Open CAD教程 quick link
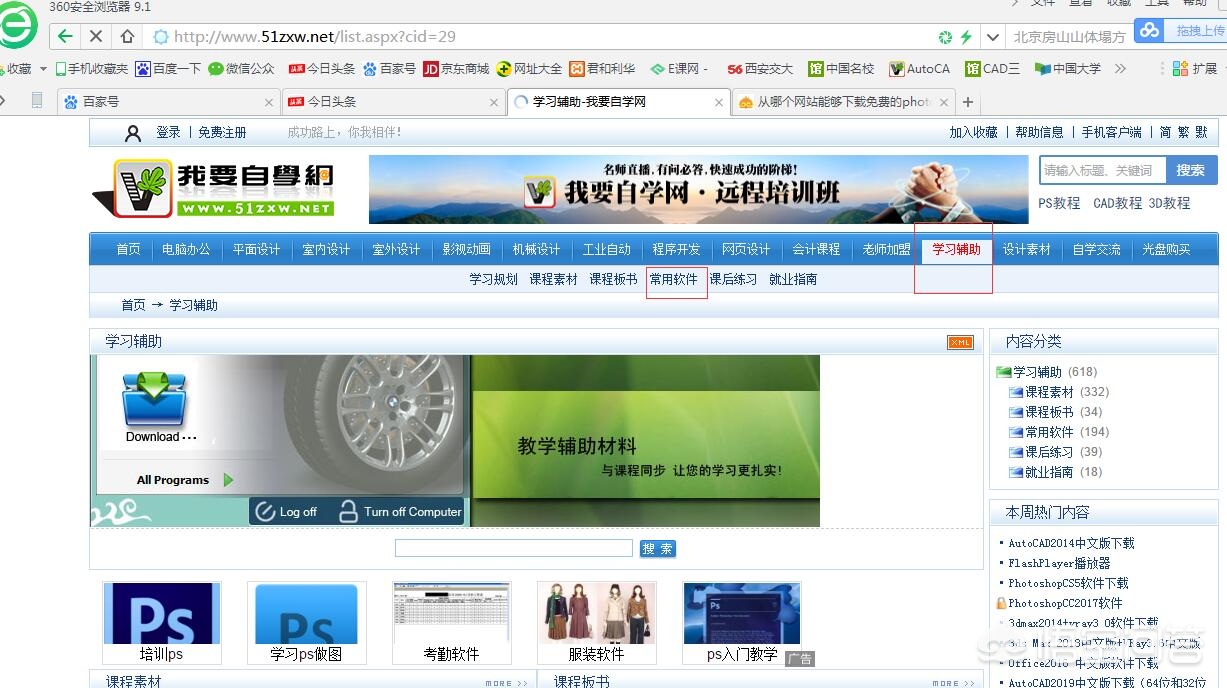This screenshot has height=688, width=1227. click(1117, 203)
